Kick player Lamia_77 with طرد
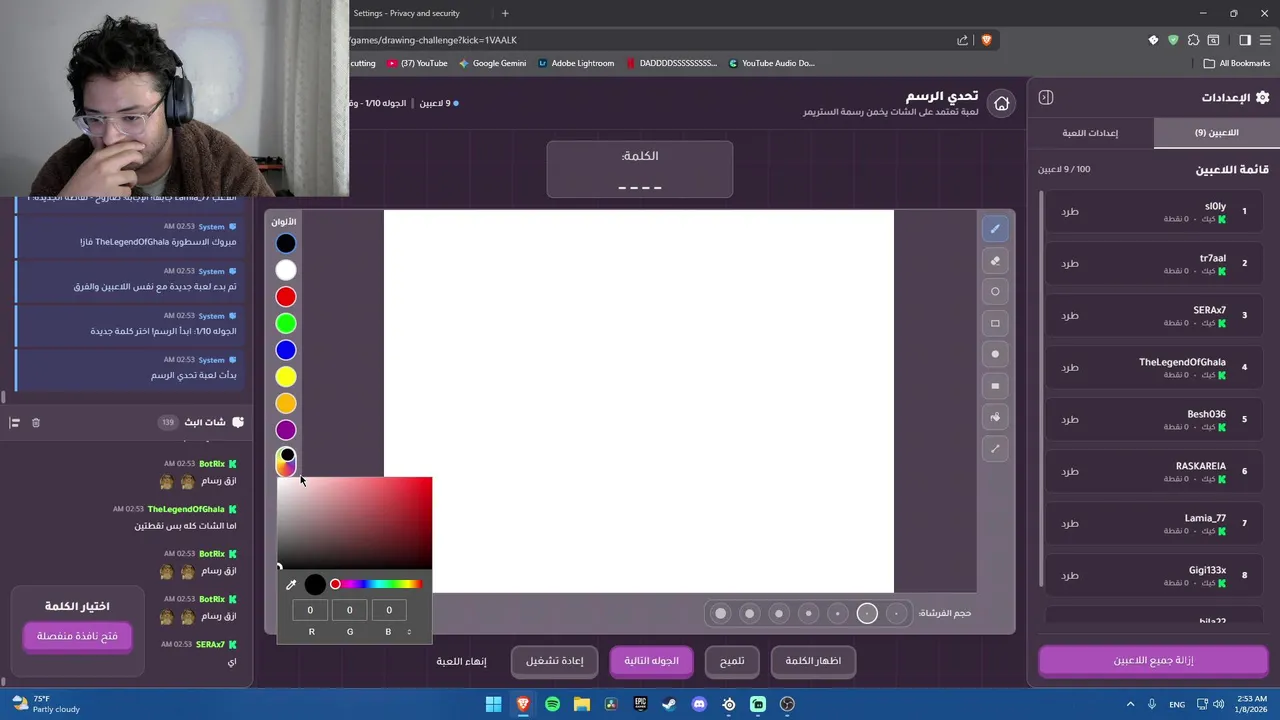This screenshot has width=1280, height=720. [x=1070, y=523]
